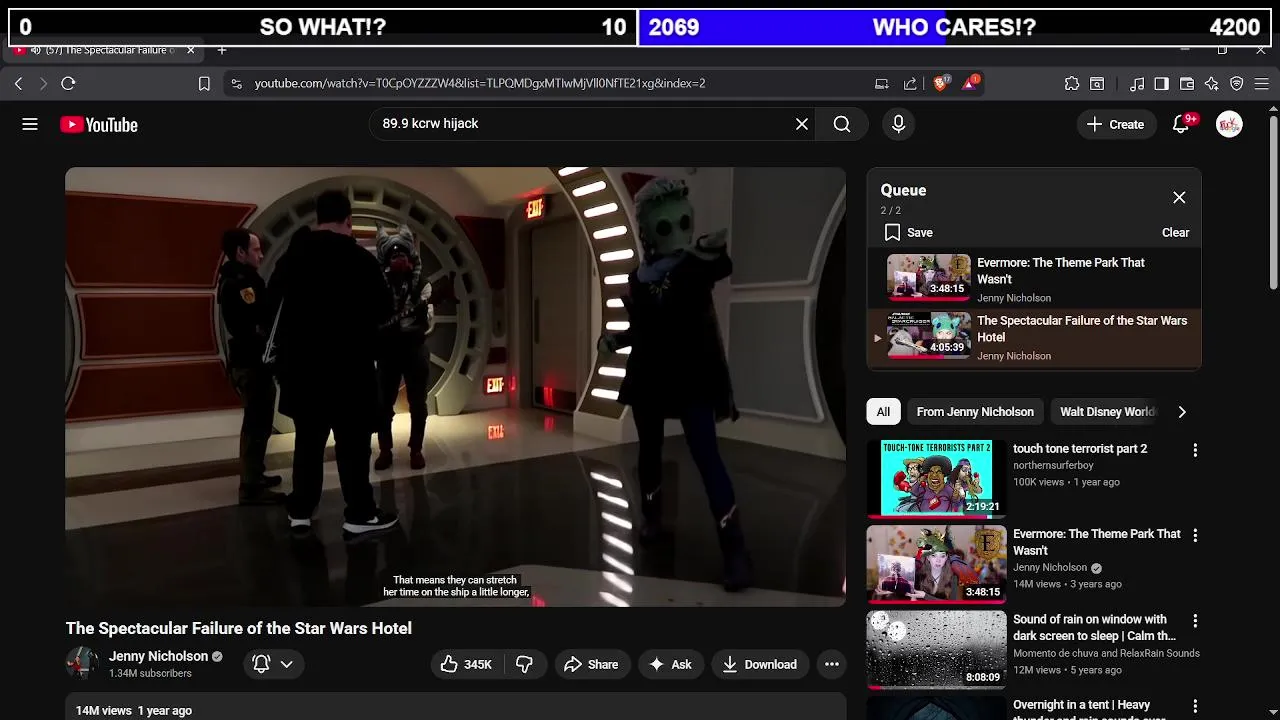Go to YouTube home via the logo
This screenshot has width=1280, height=720.
pyautogui.click(x=98, y=125)
